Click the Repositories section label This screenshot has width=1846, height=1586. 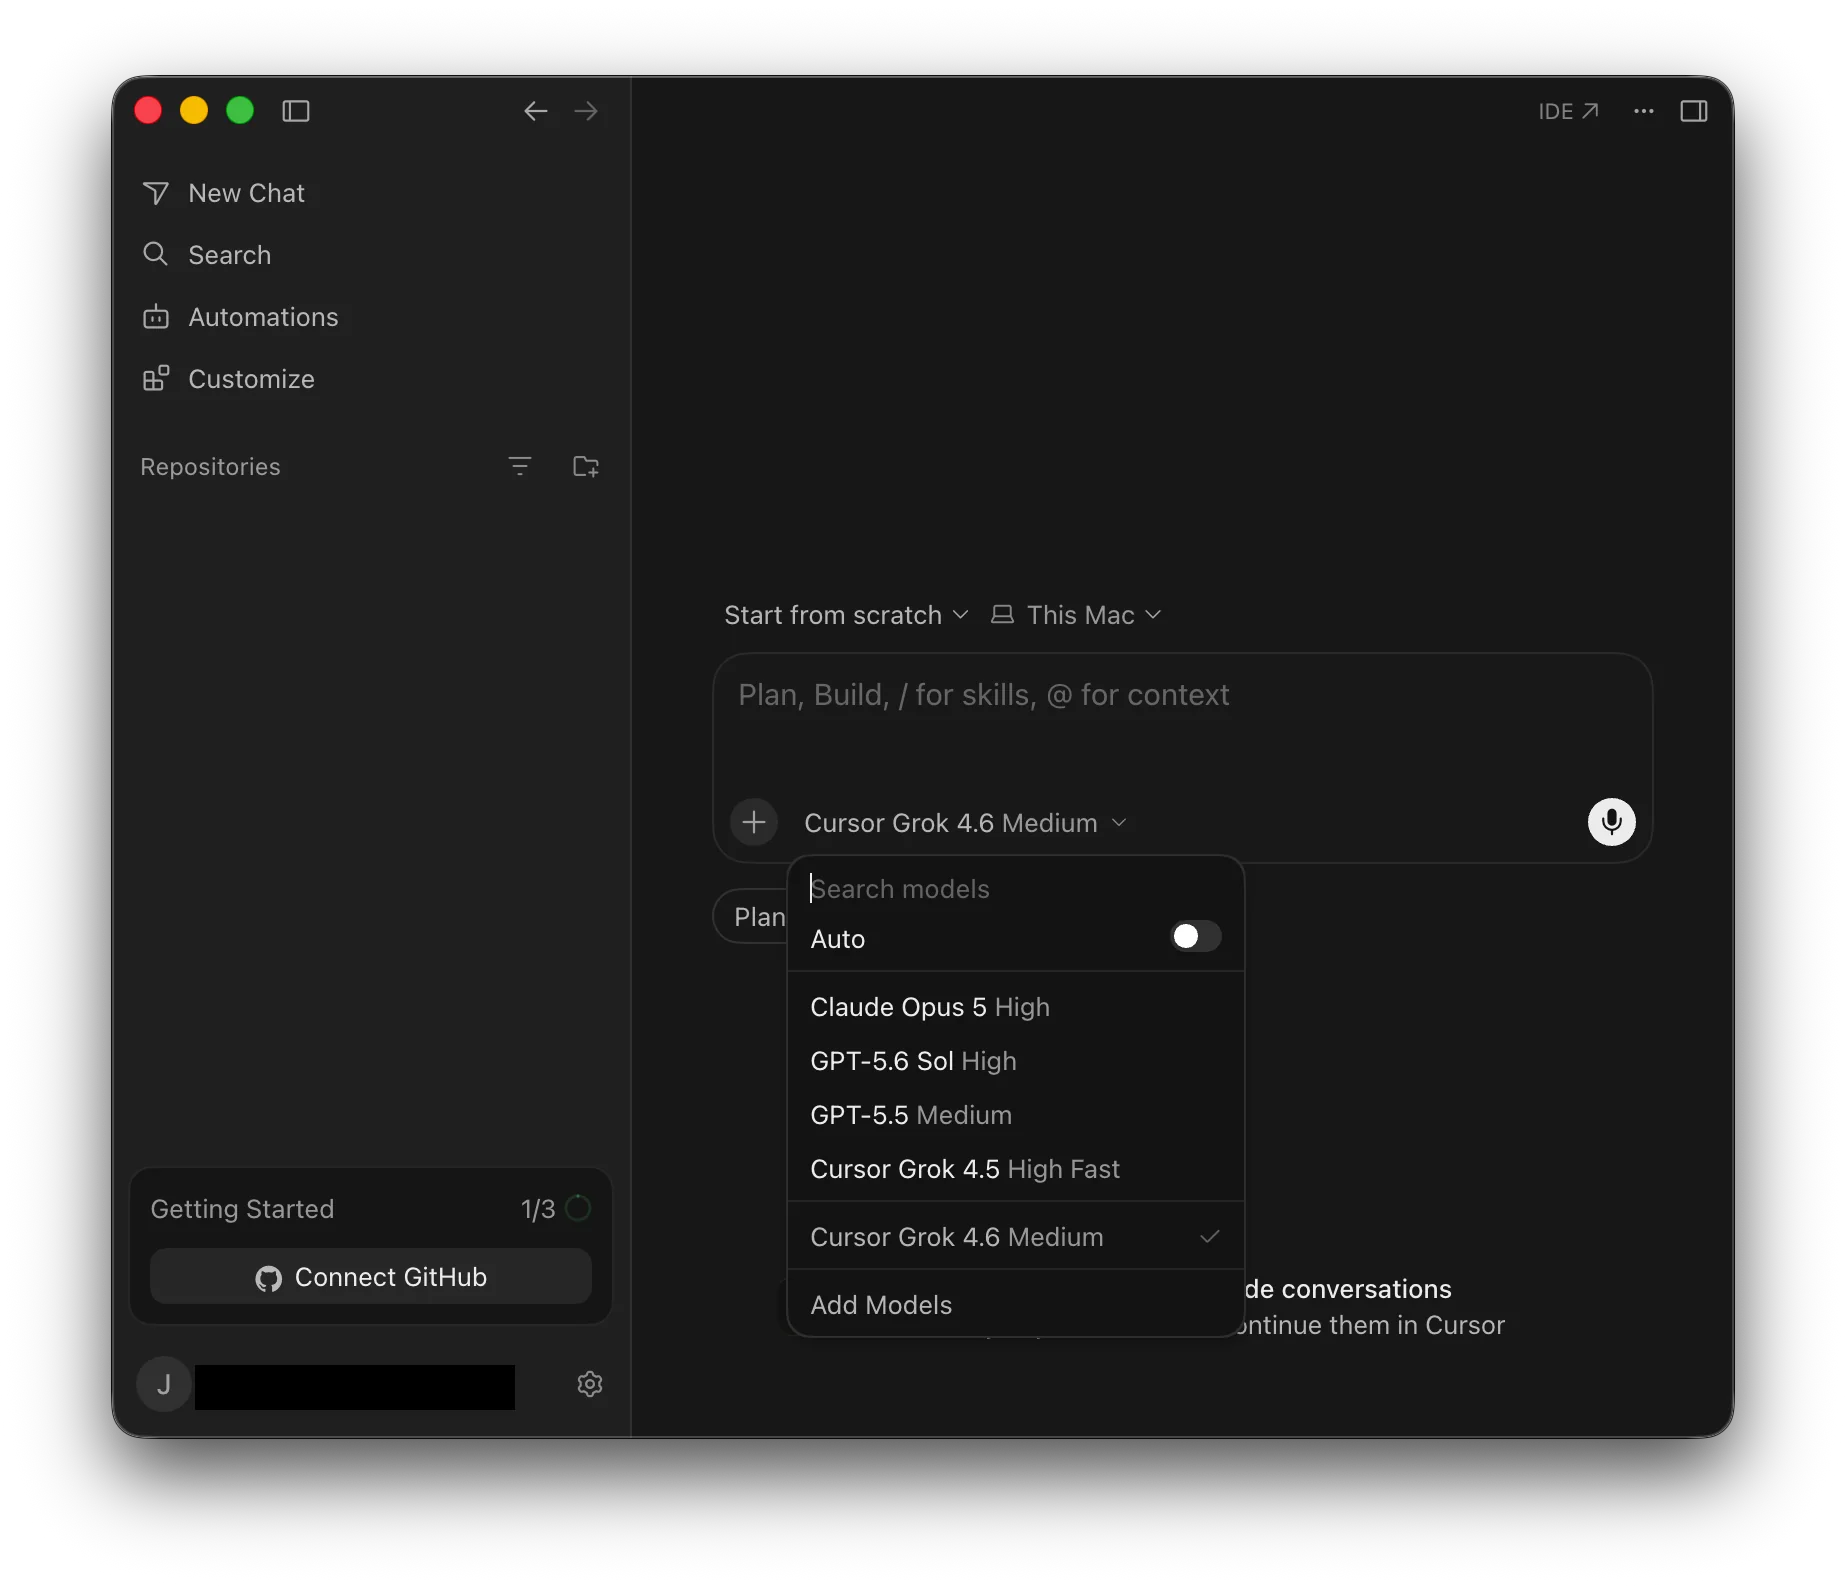[210, 467]
